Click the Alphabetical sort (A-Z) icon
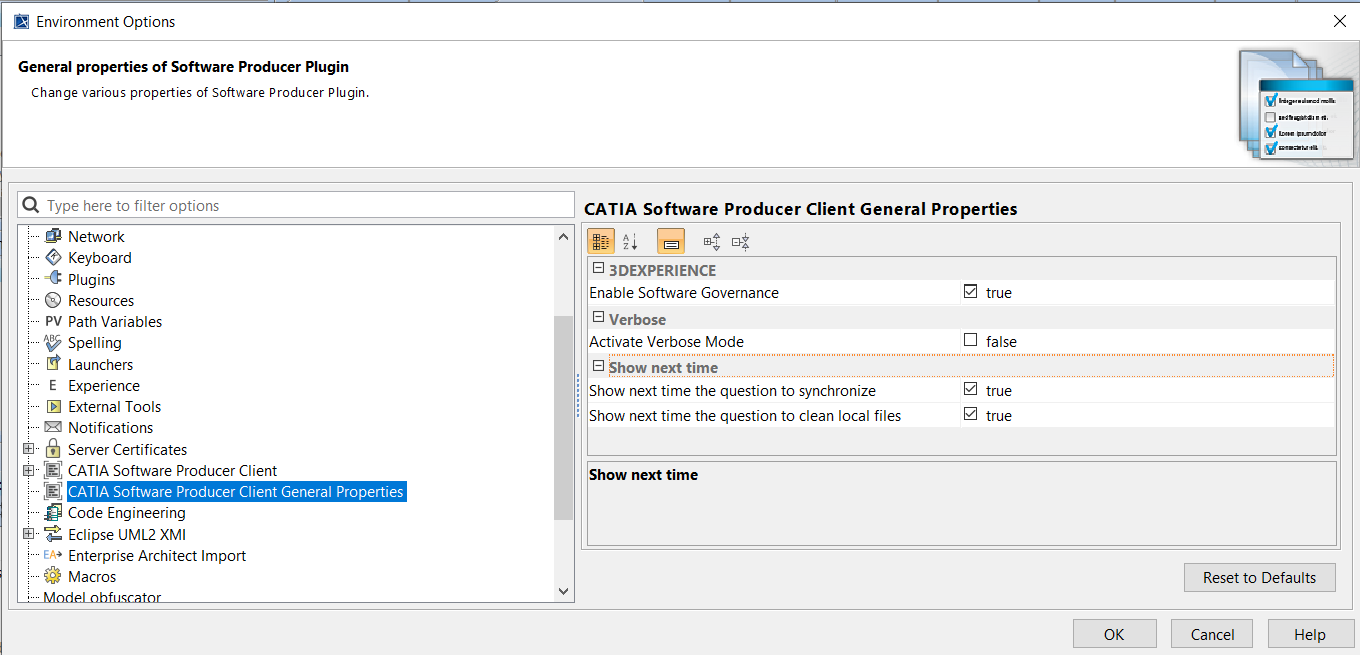This screenshot has width=1360, height=655. [x=630, y=241]
